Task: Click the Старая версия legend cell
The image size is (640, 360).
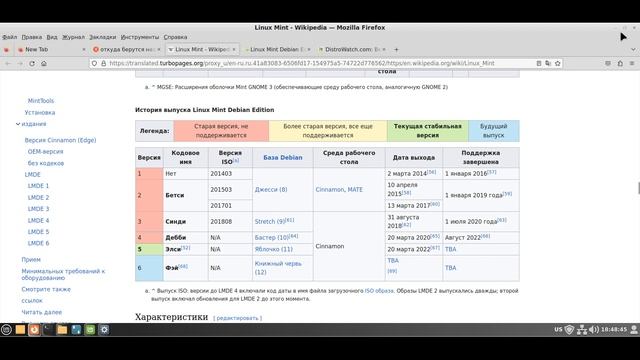Action: pyautogui.click(x=221, y=131)
